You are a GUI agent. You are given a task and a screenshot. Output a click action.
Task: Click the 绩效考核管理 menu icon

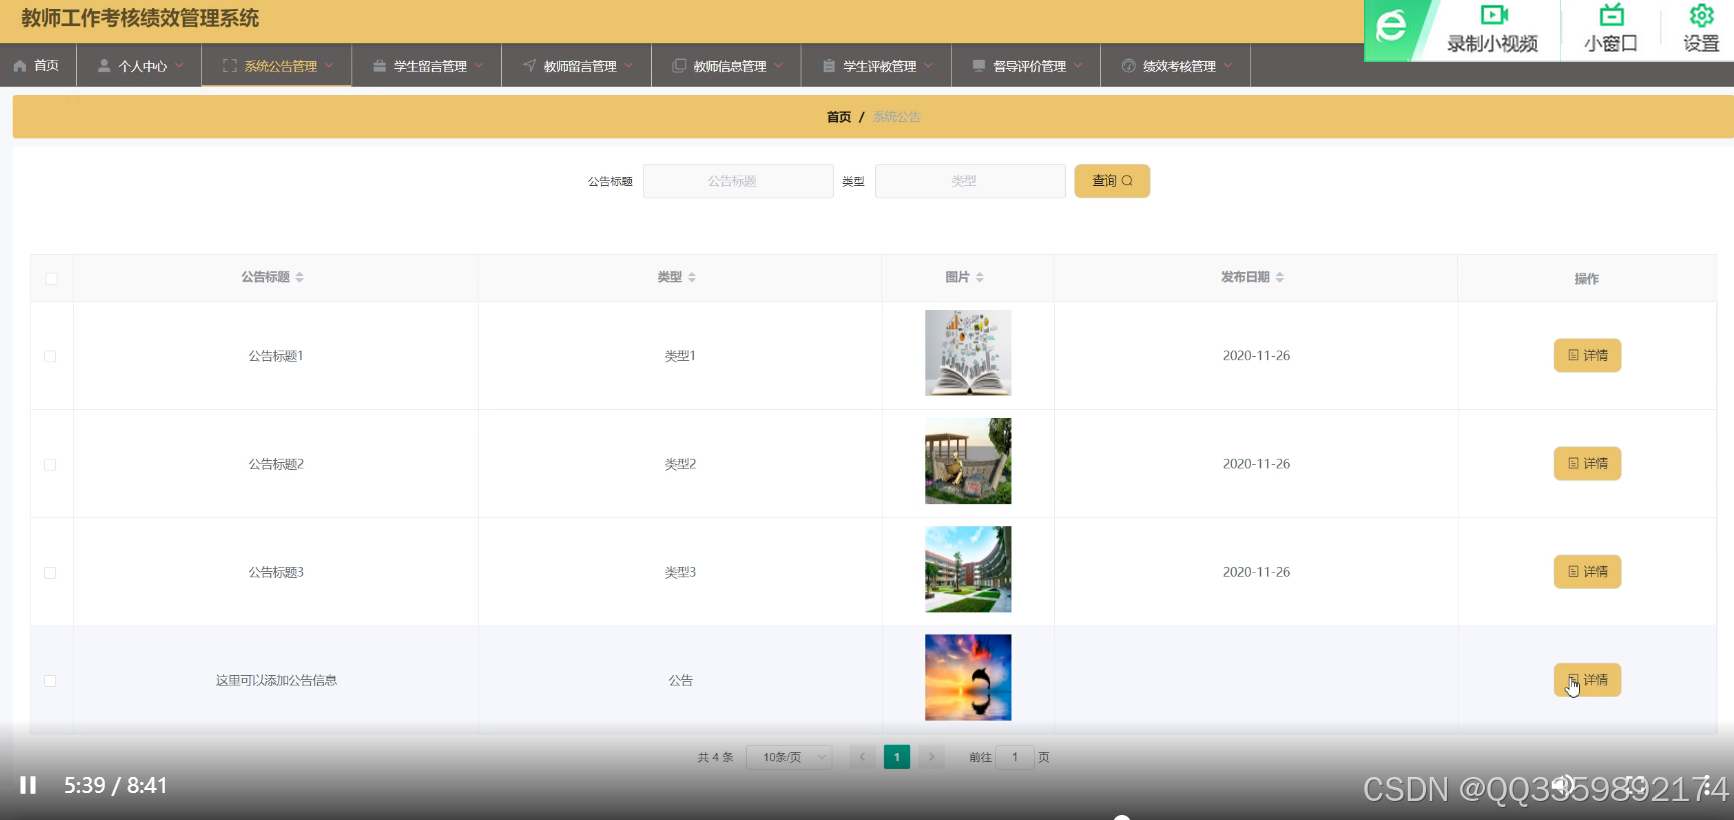(1129, 66)
